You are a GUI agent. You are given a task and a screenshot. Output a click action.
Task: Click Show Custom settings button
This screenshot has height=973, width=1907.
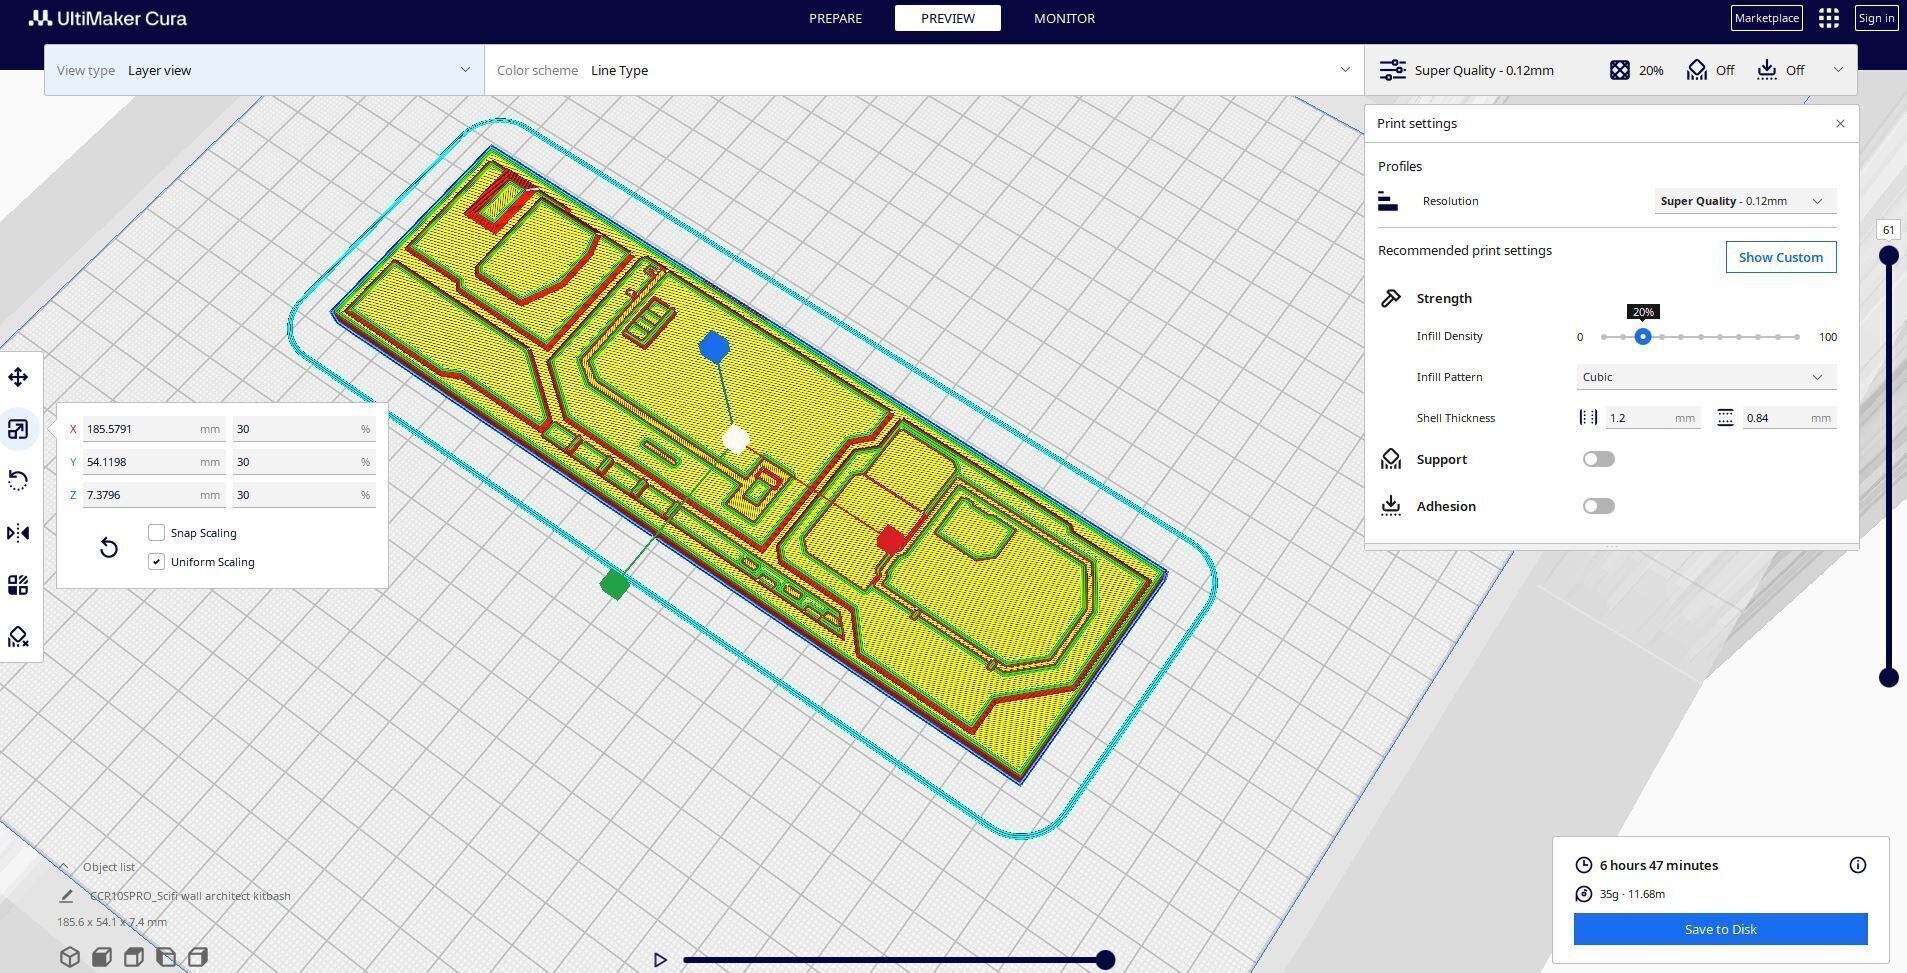click(1781, 257)
